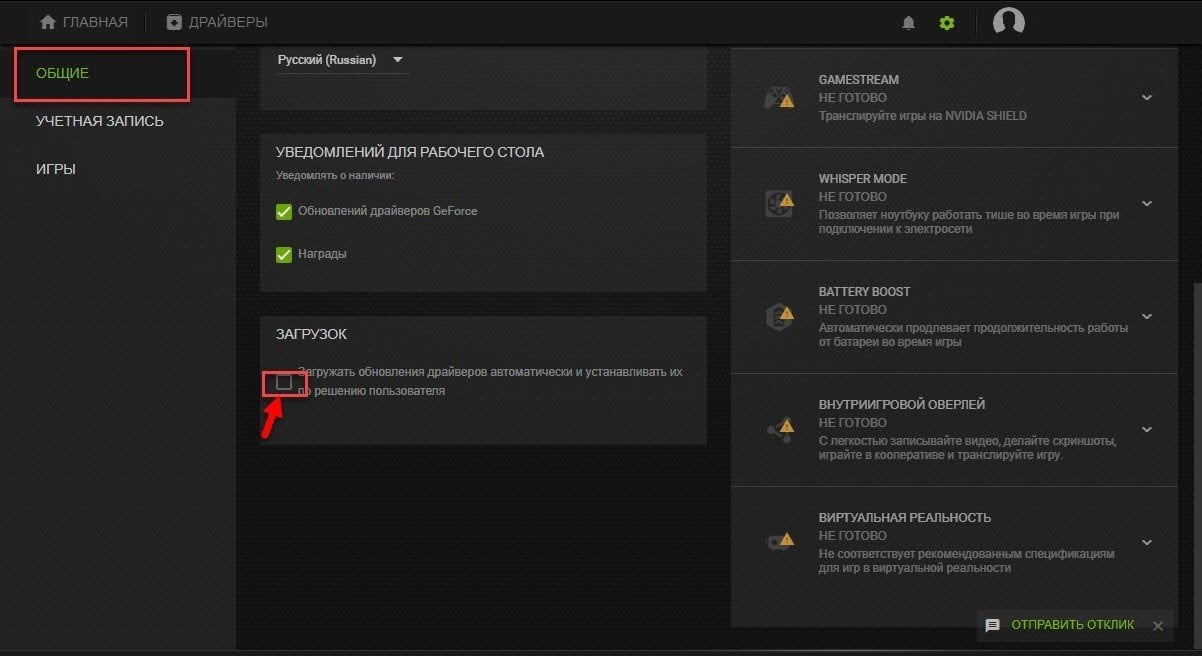Go to the ГЛАВНАЯ tab

tap(84, 22)
